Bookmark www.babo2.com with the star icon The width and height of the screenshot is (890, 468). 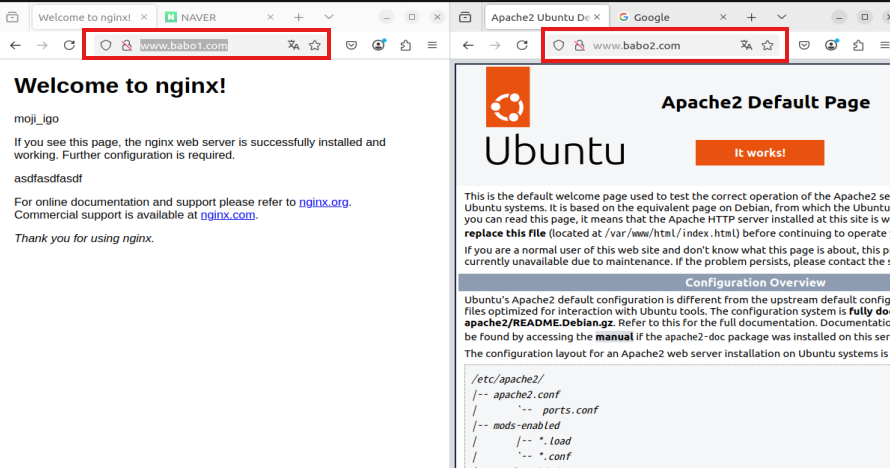(x=768, y=45)
